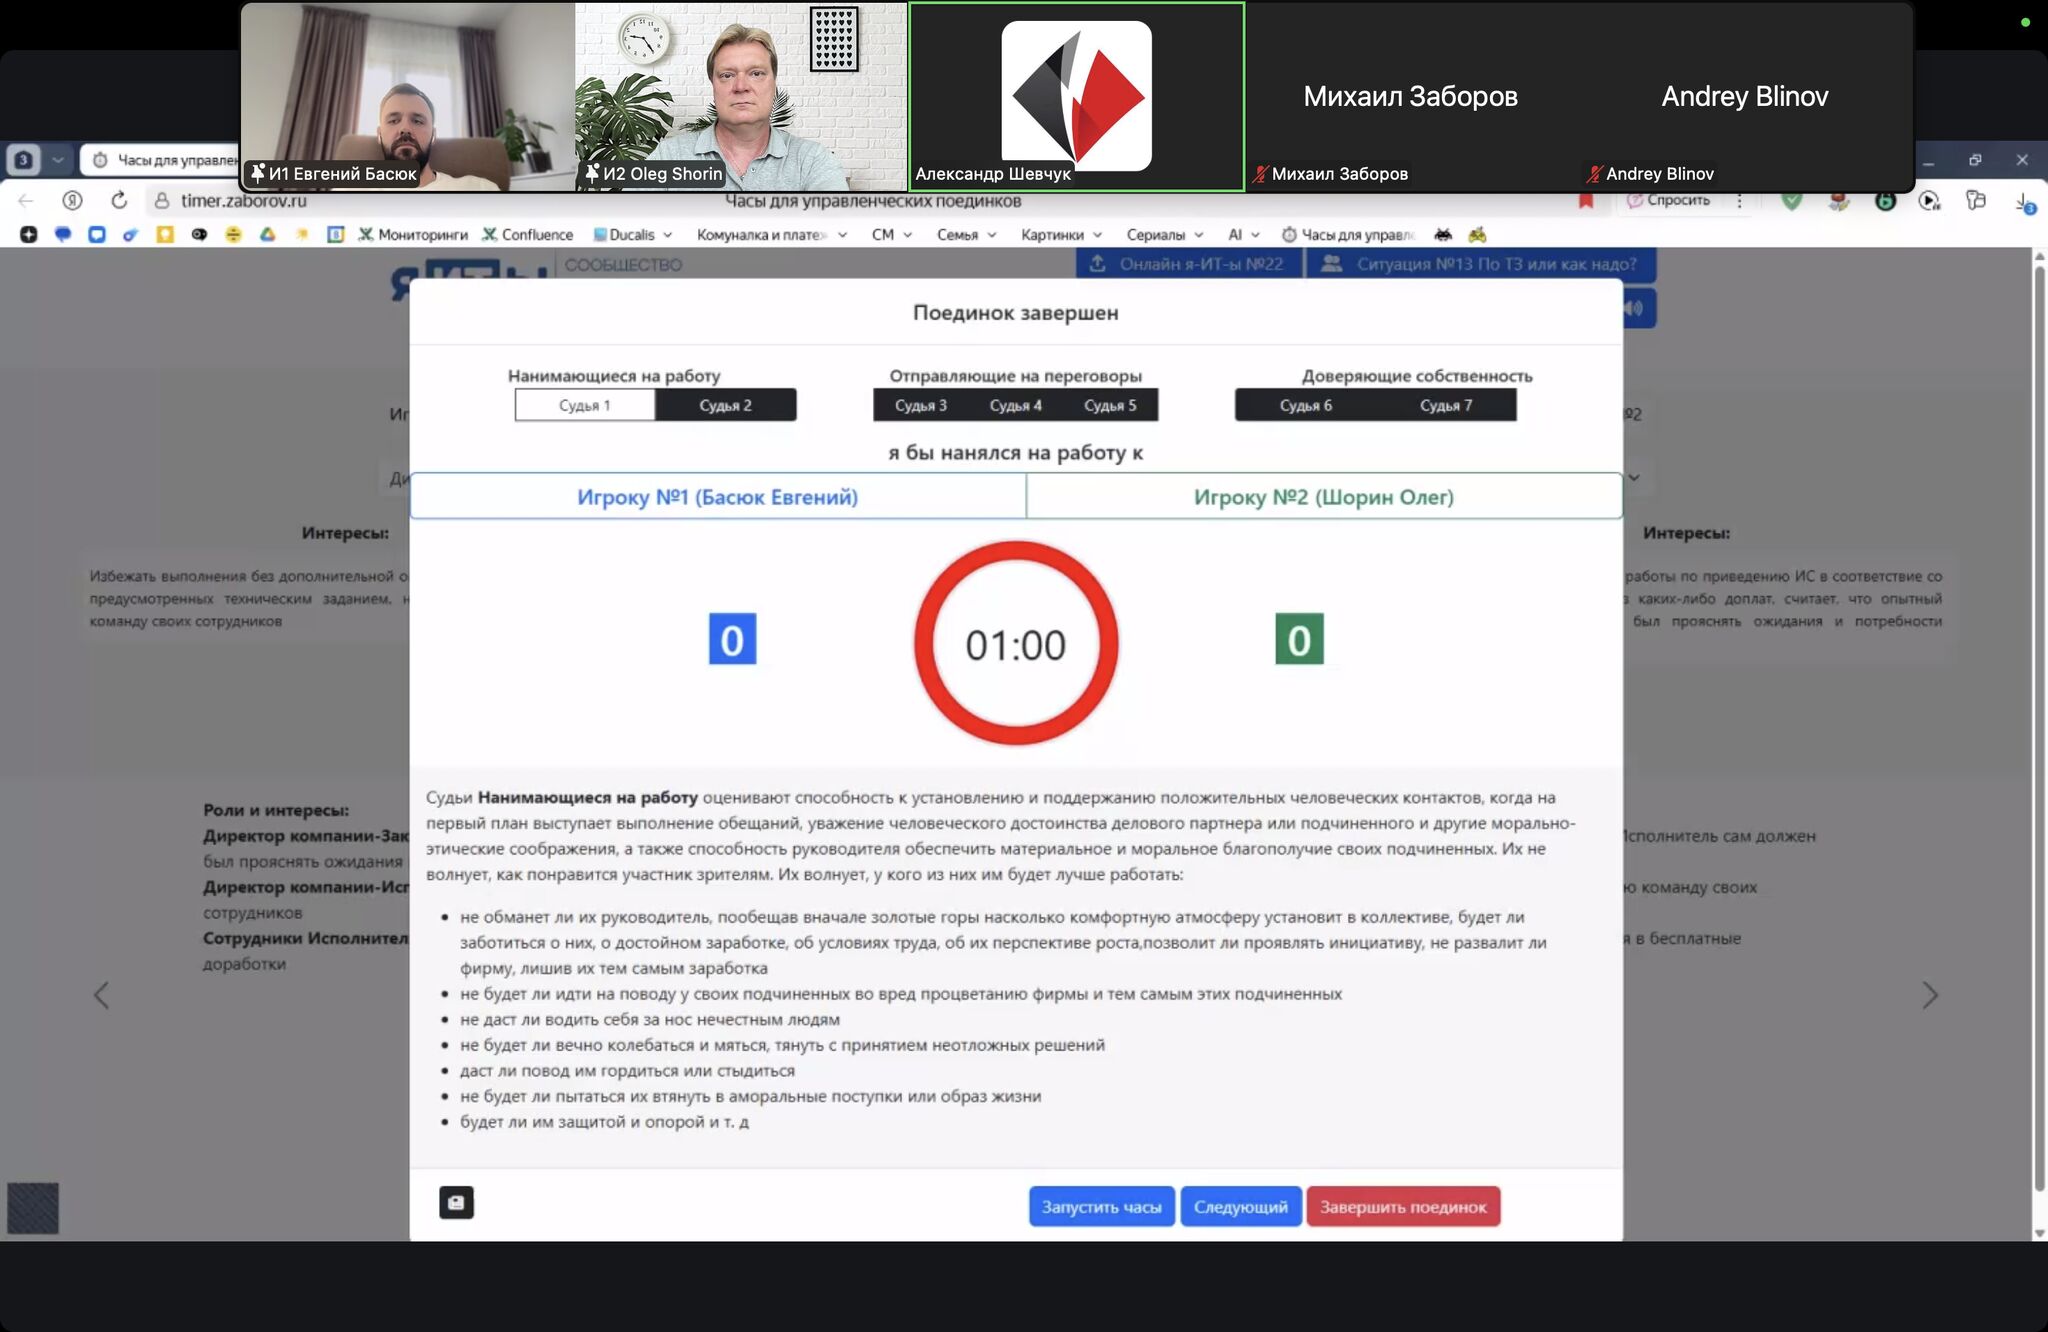Click the green shield extension icon

tap(1793, 200)
